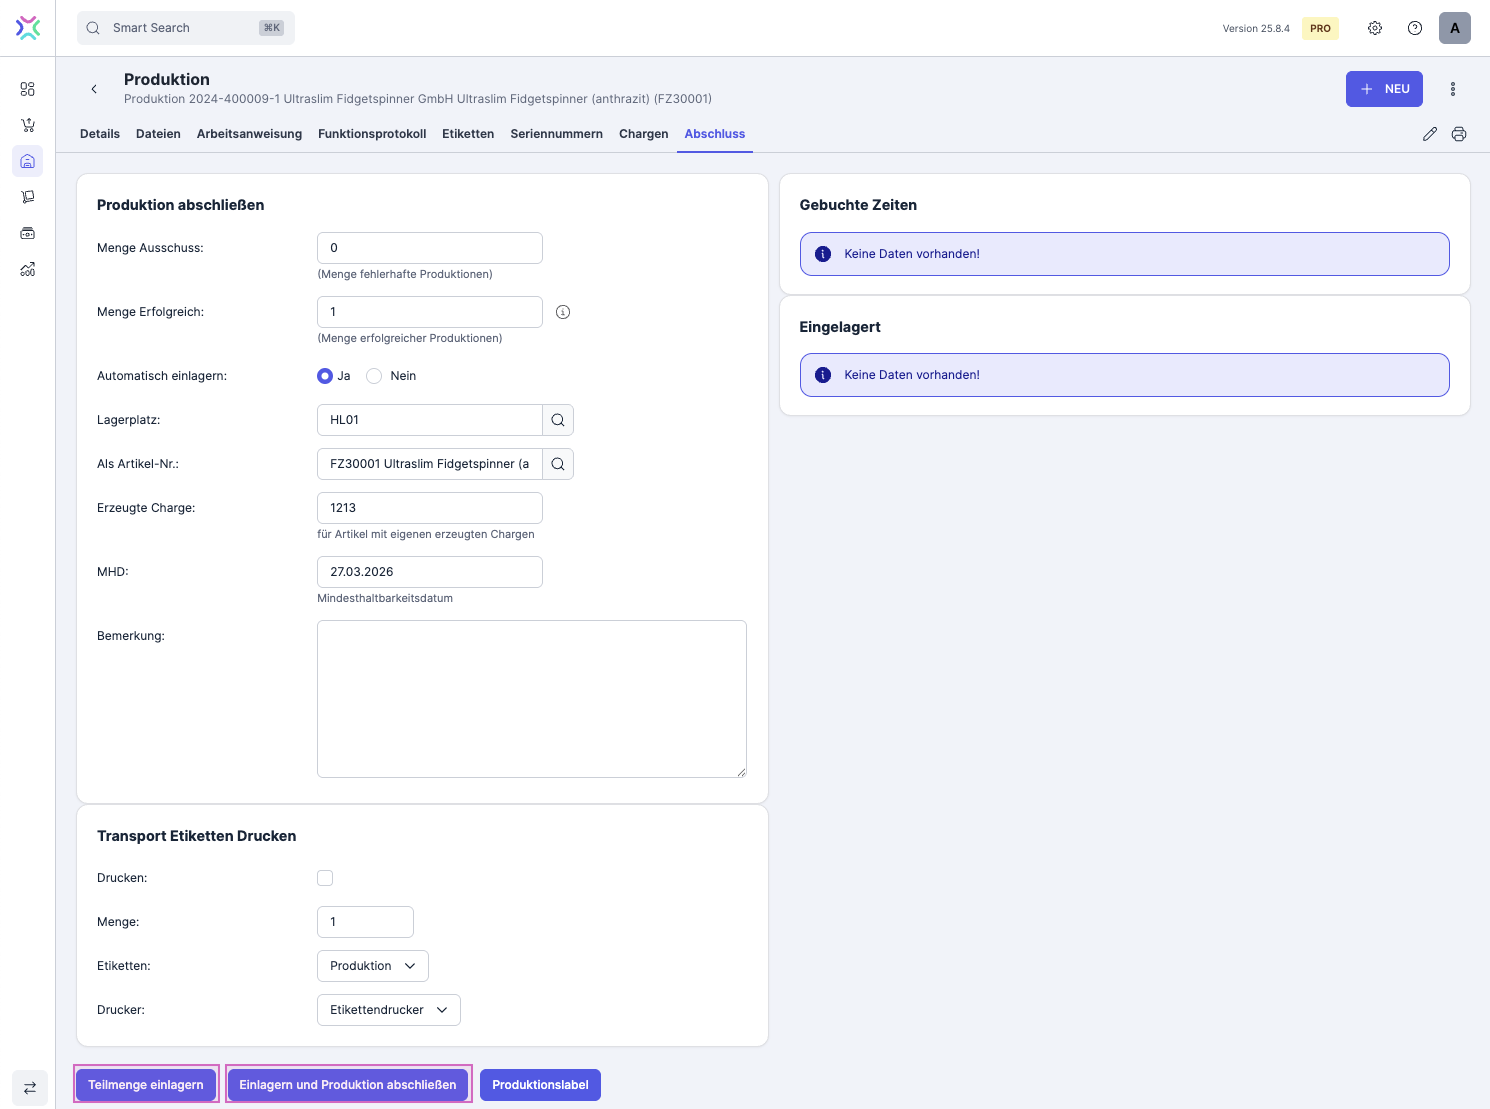This screenshot has width=1490, height=1109.
Task: Go back with the left arrow icon
Action: click(x=94, y=89)
